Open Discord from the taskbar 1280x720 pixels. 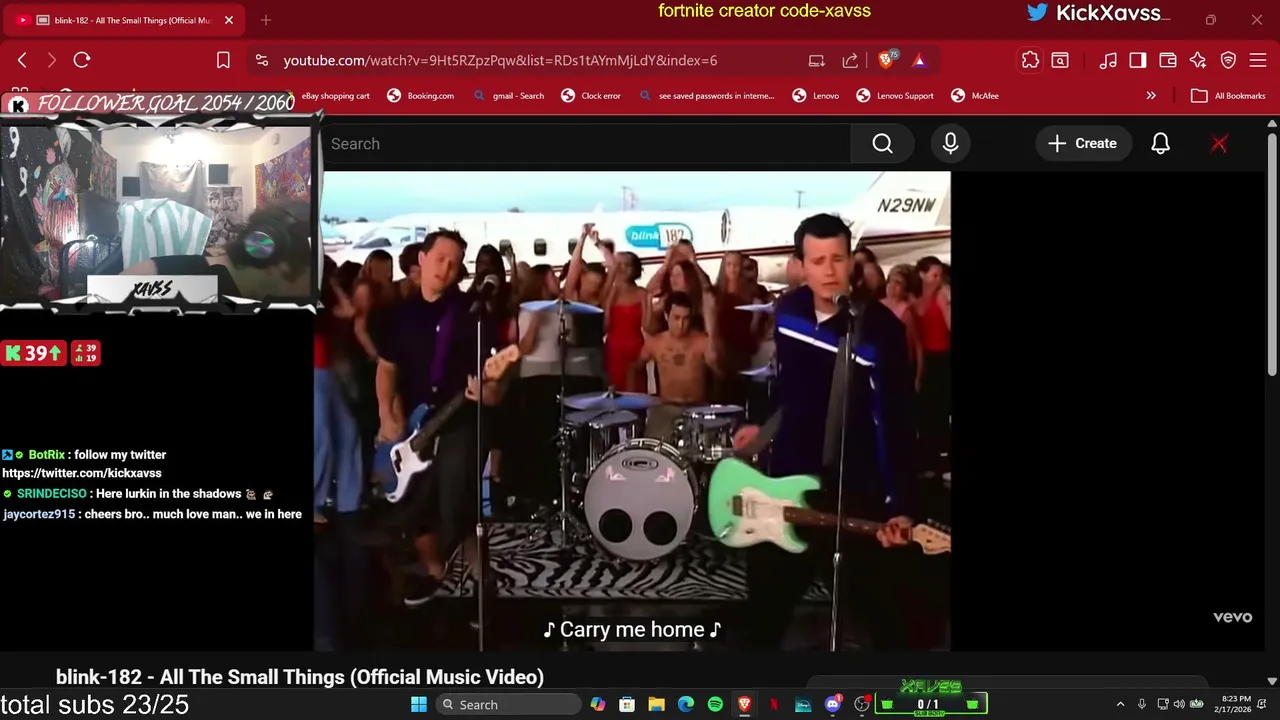[832, 704]
